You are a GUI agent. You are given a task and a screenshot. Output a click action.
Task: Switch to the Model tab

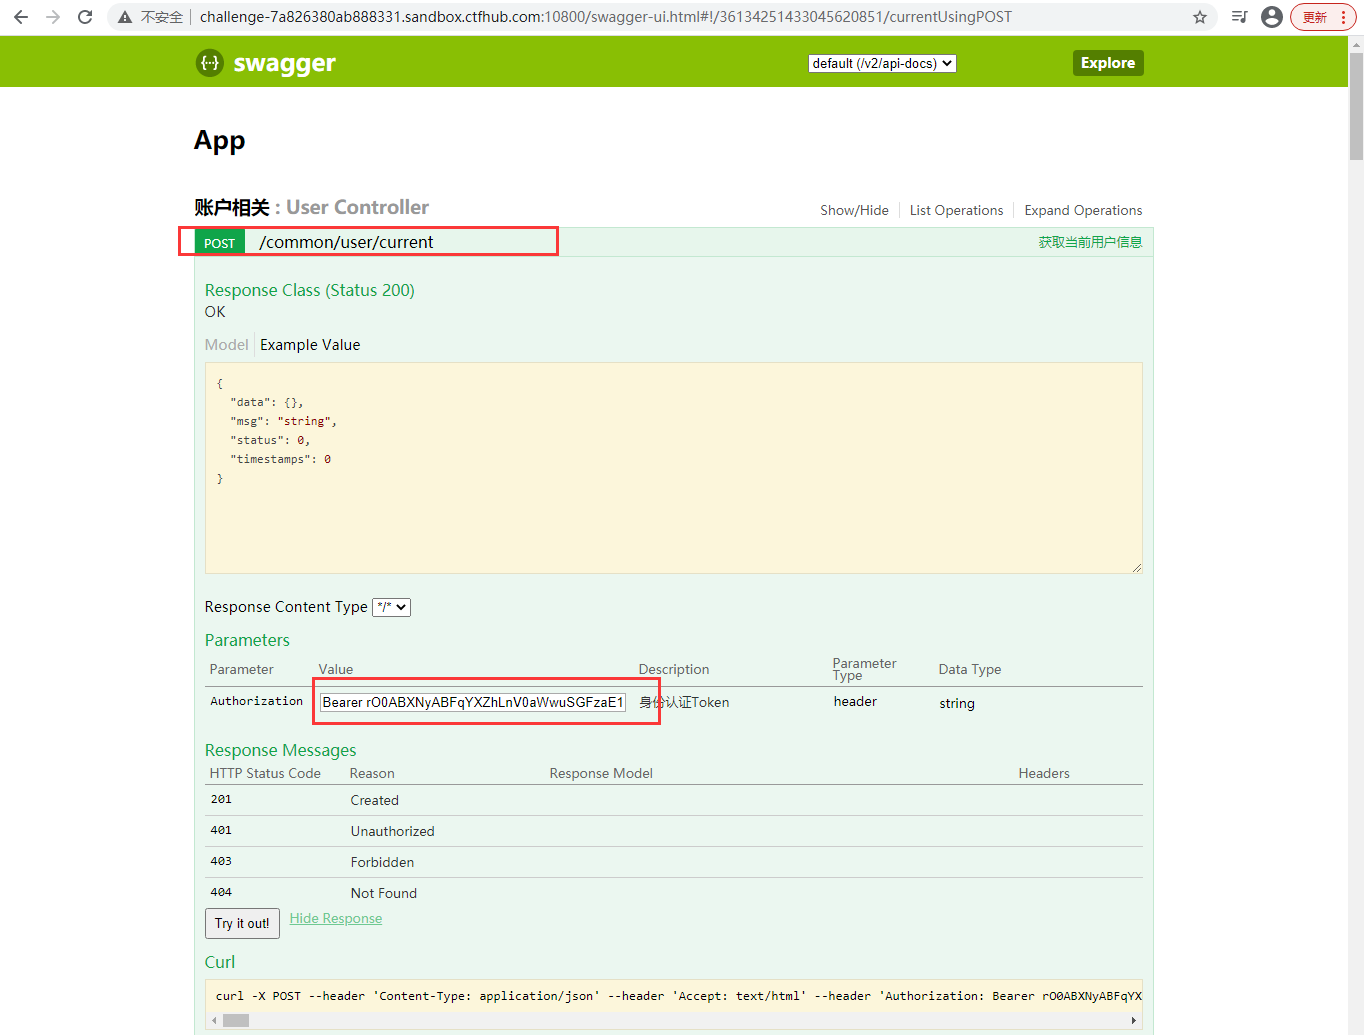(226, 345)
